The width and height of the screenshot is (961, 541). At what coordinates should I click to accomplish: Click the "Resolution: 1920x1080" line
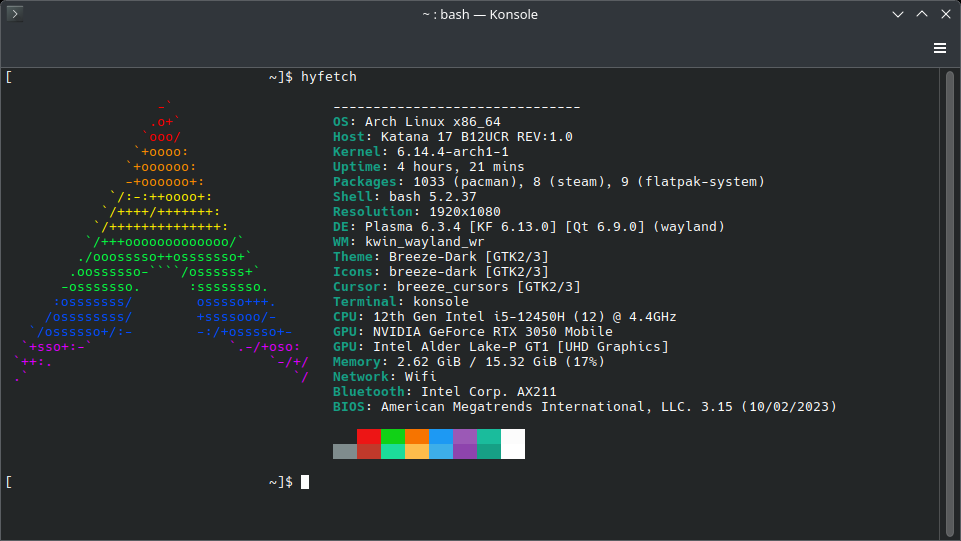click(x=417, y=212)
